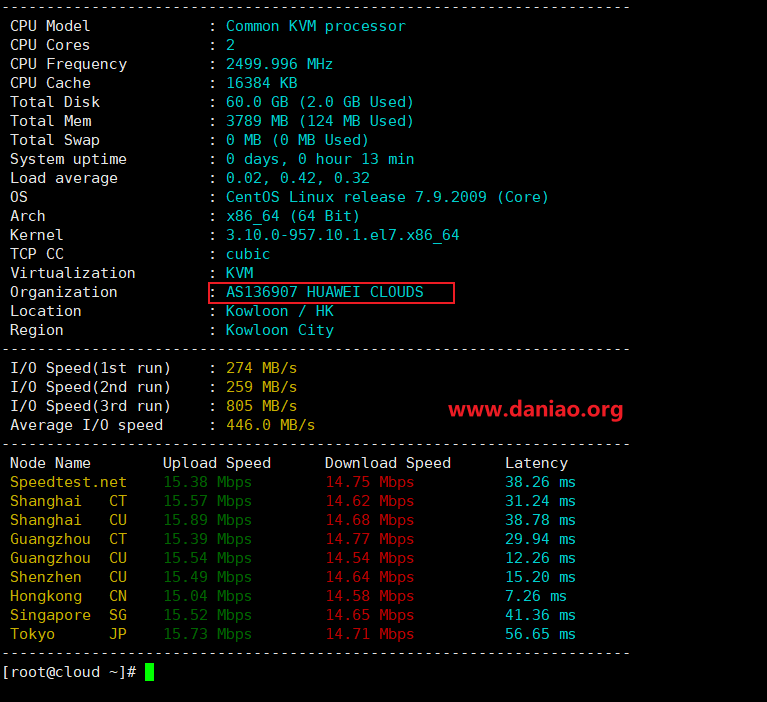767x702 pixels.
Task: Click Guangzhou CU latency 12.26 ms
Action: tap(541, 558)
